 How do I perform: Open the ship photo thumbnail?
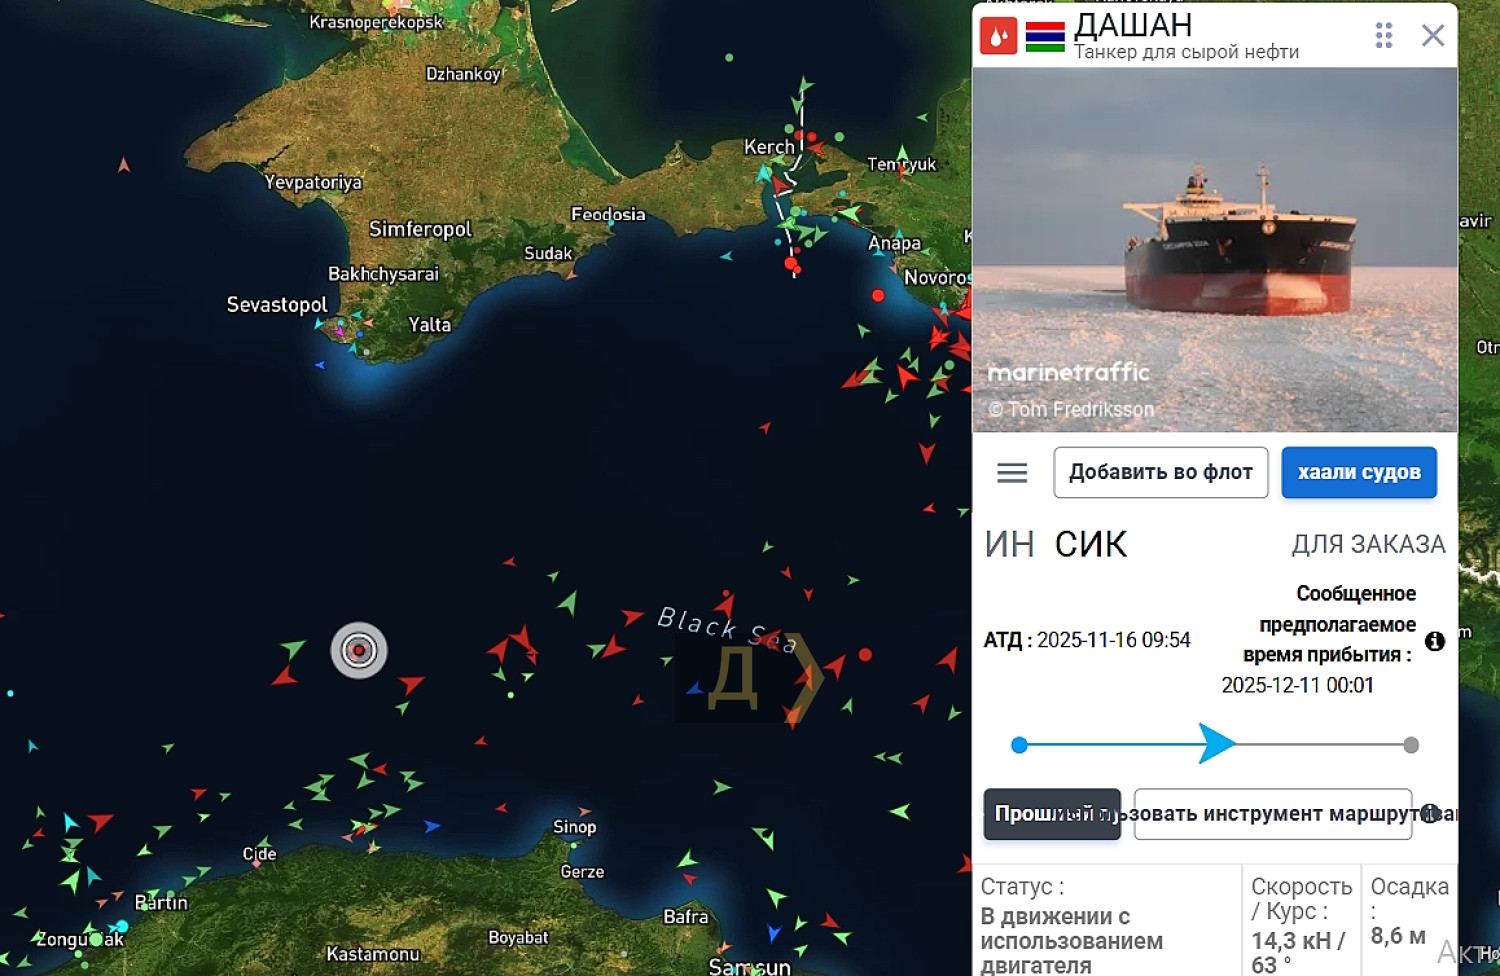click(1215, 250)
